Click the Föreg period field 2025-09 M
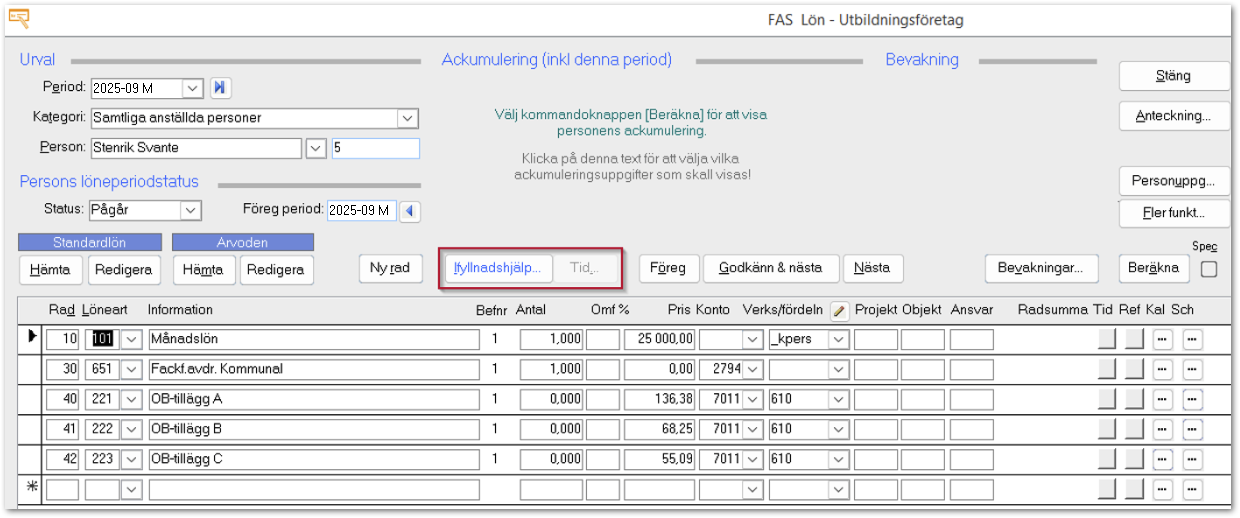Screen dimensions: 1240x518 pyautogui.click(x=362, y=211)
